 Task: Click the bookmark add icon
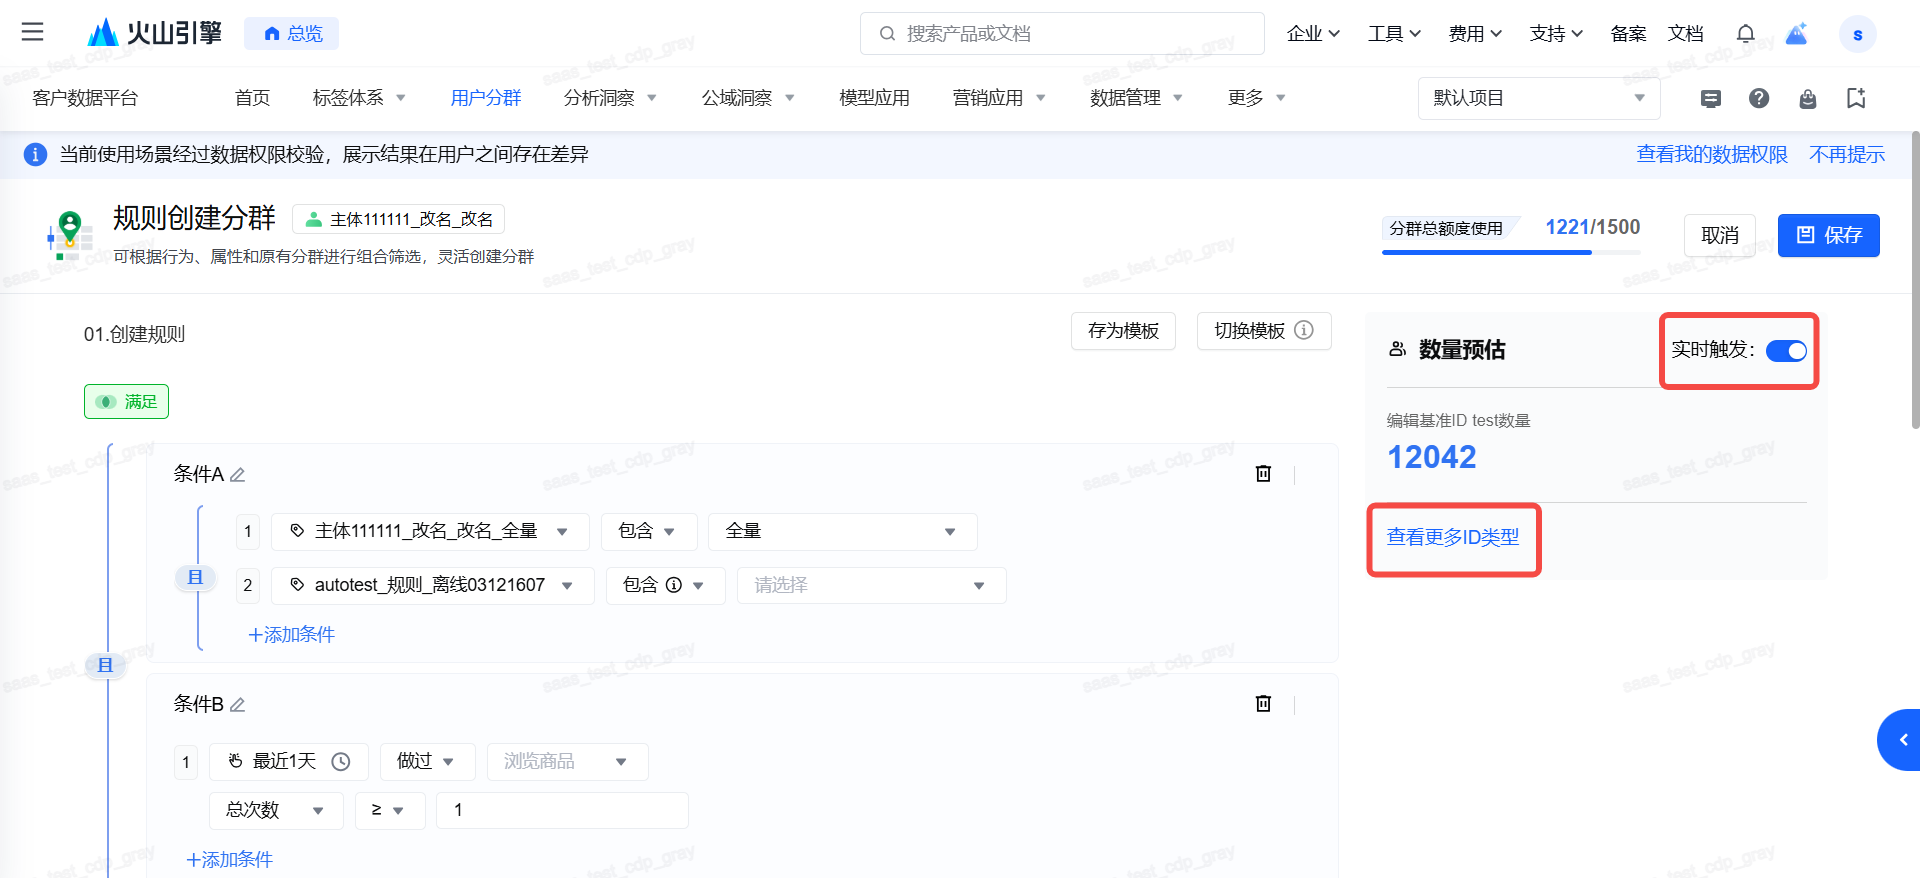click(x=1856, y=98)
